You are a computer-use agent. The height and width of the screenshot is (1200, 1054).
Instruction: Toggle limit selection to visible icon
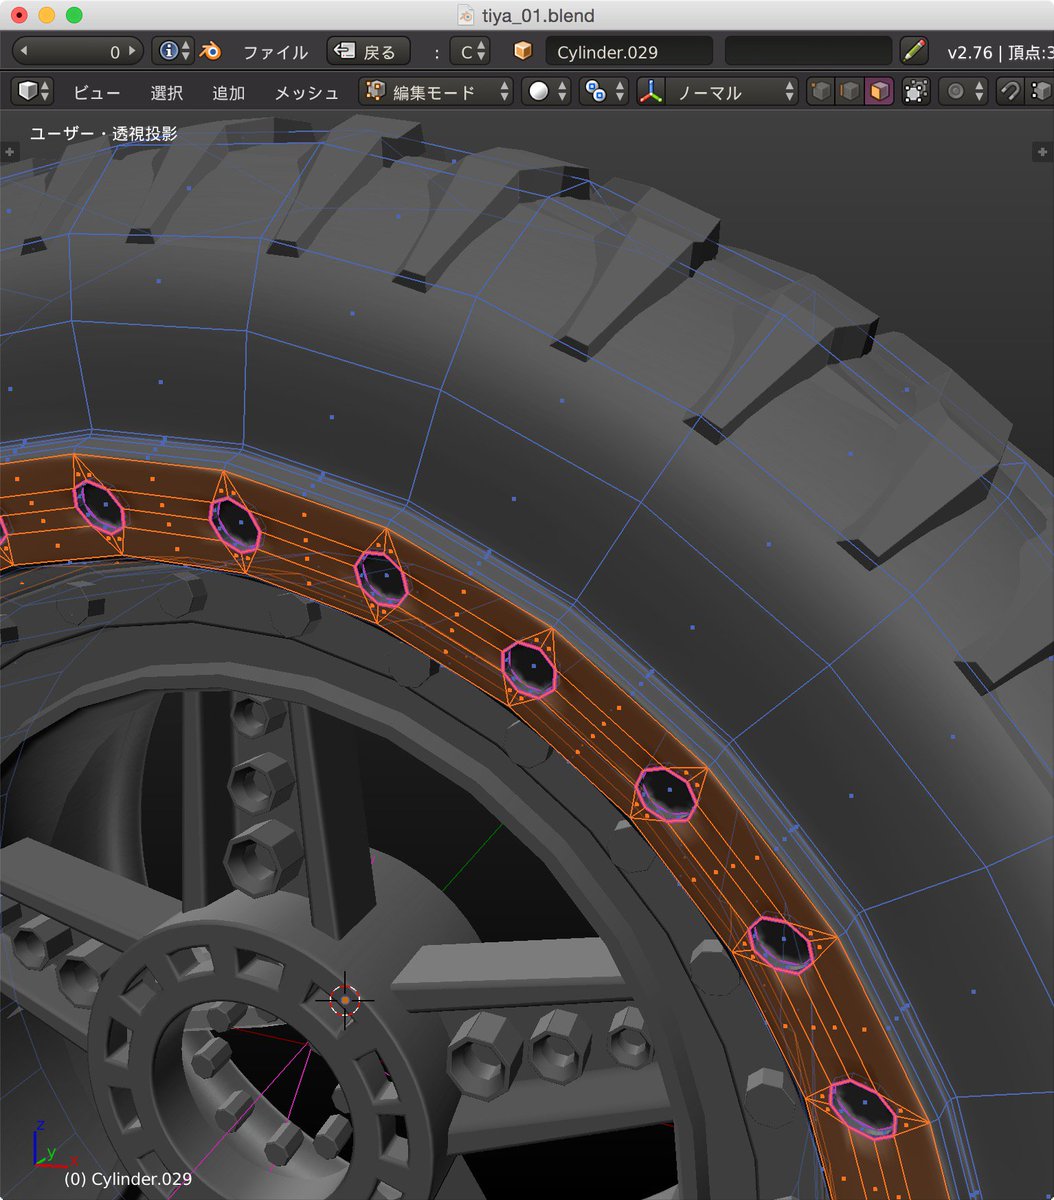915,92
